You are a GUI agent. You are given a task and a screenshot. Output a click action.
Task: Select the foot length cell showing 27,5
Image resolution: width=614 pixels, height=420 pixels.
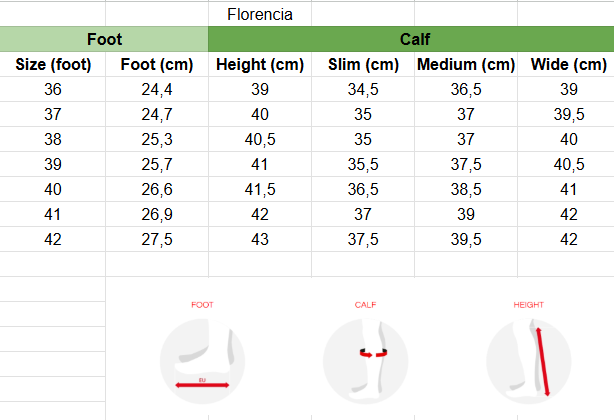[x=156, y=240]
